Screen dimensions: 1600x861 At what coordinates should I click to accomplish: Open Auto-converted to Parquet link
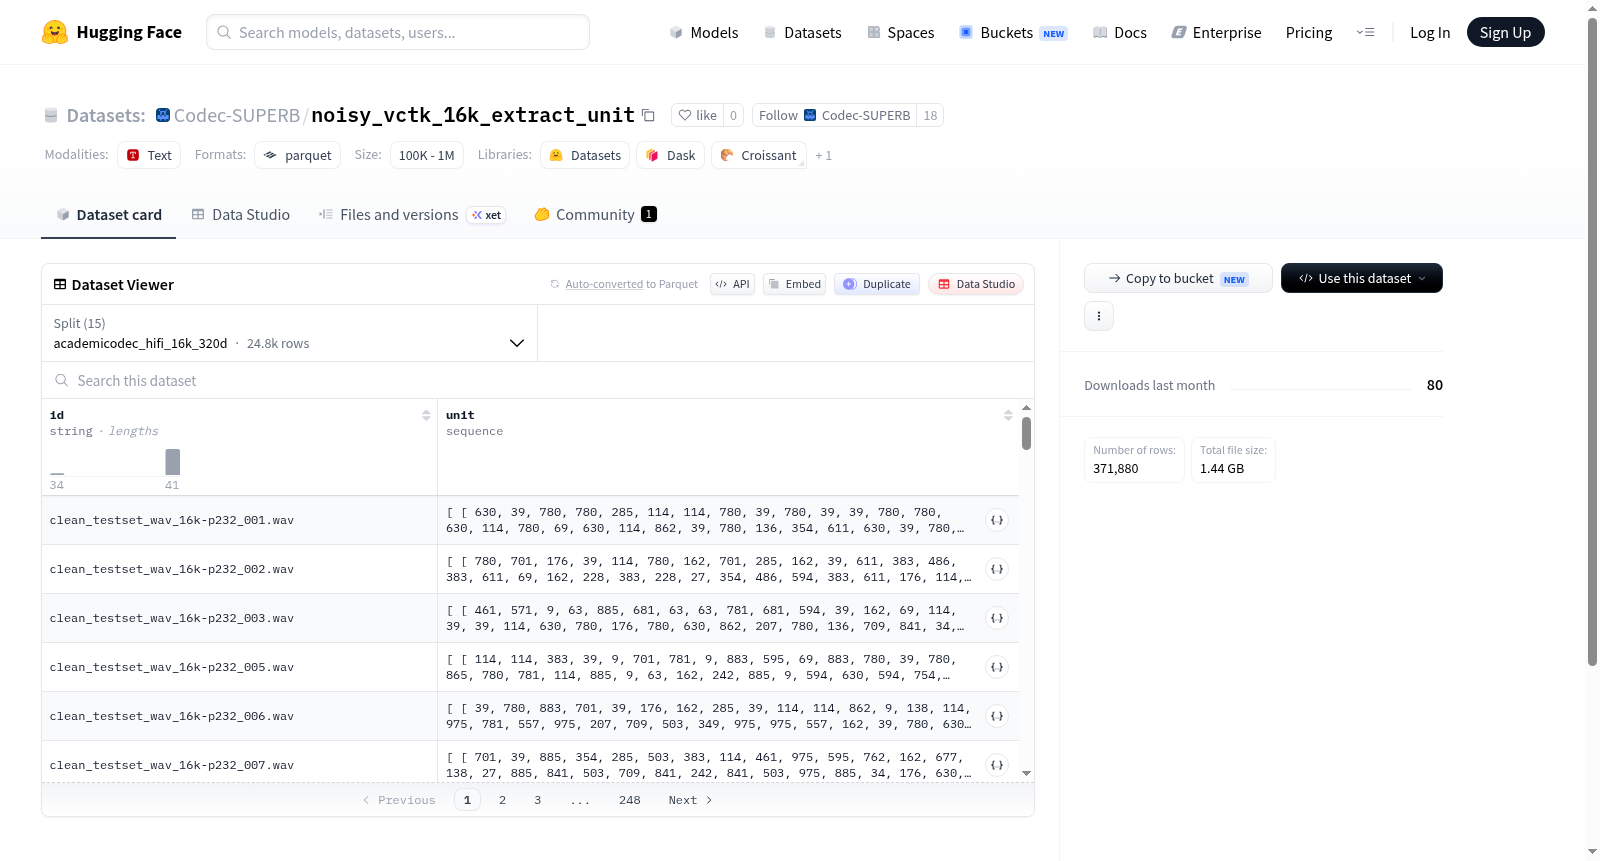(631, 284)
